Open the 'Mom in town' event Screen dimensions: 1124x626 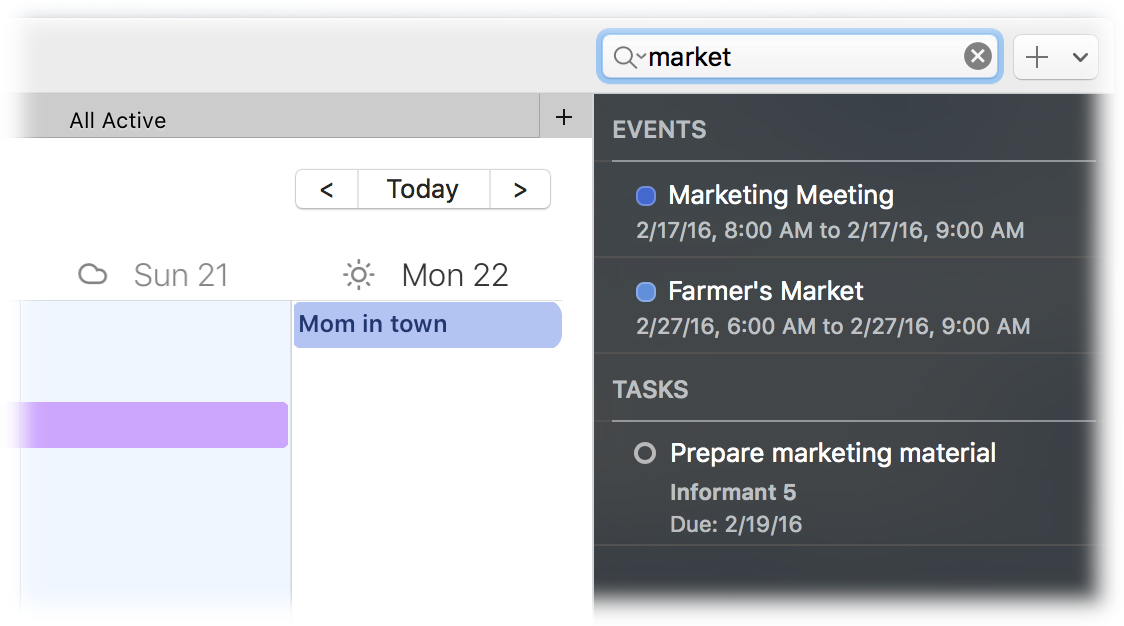pos(427,325)
